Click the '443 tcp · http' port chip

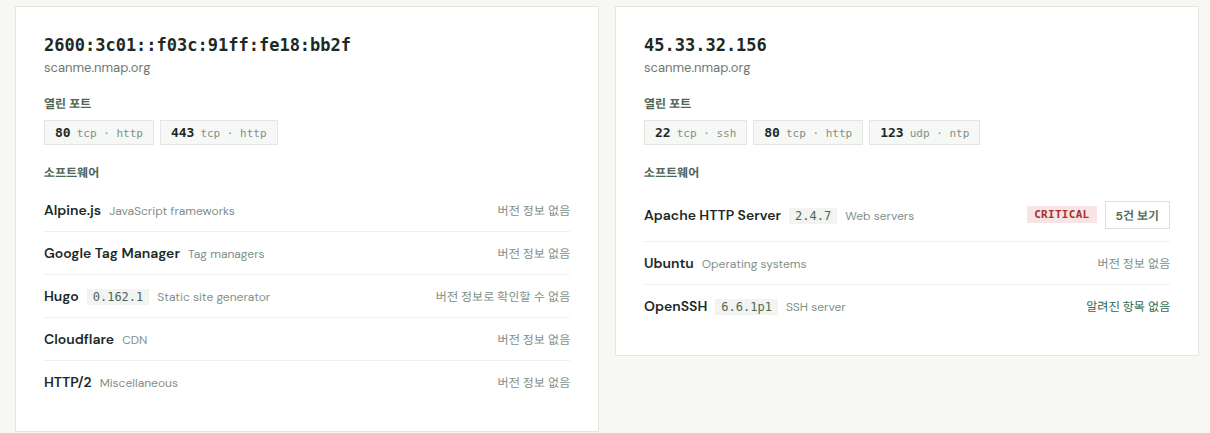(219, 133)
